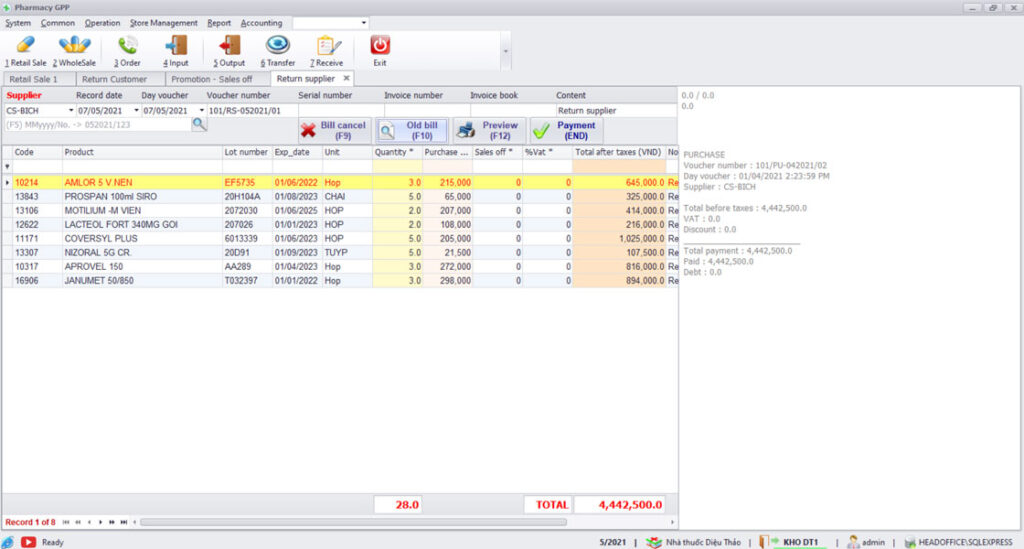This screenshot has height=549, width=1024.
Task: Open the Transfer eye icon
Action: pyautogui.click(x=278, y=46)
